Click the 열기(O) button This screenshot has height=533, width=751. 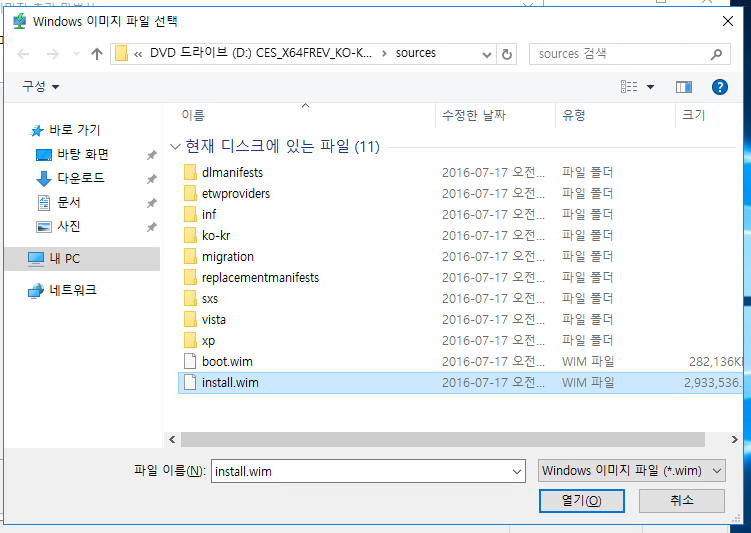click(581, 501)
